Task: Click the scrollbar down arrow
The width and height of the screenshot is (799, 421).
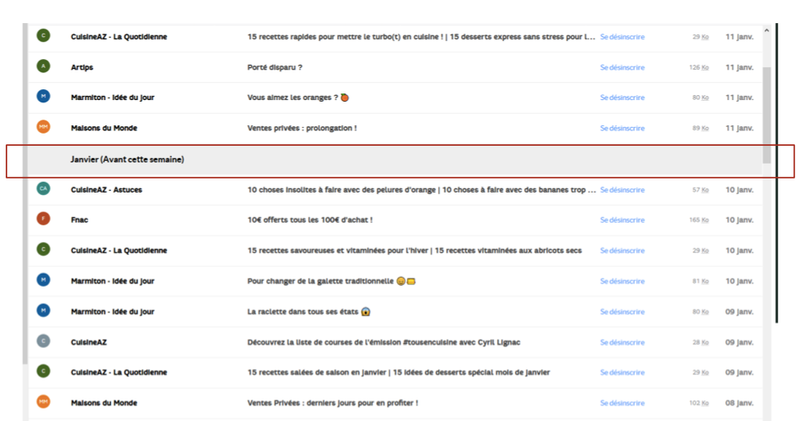Action: pyautogui.click(x=767, y=411)
